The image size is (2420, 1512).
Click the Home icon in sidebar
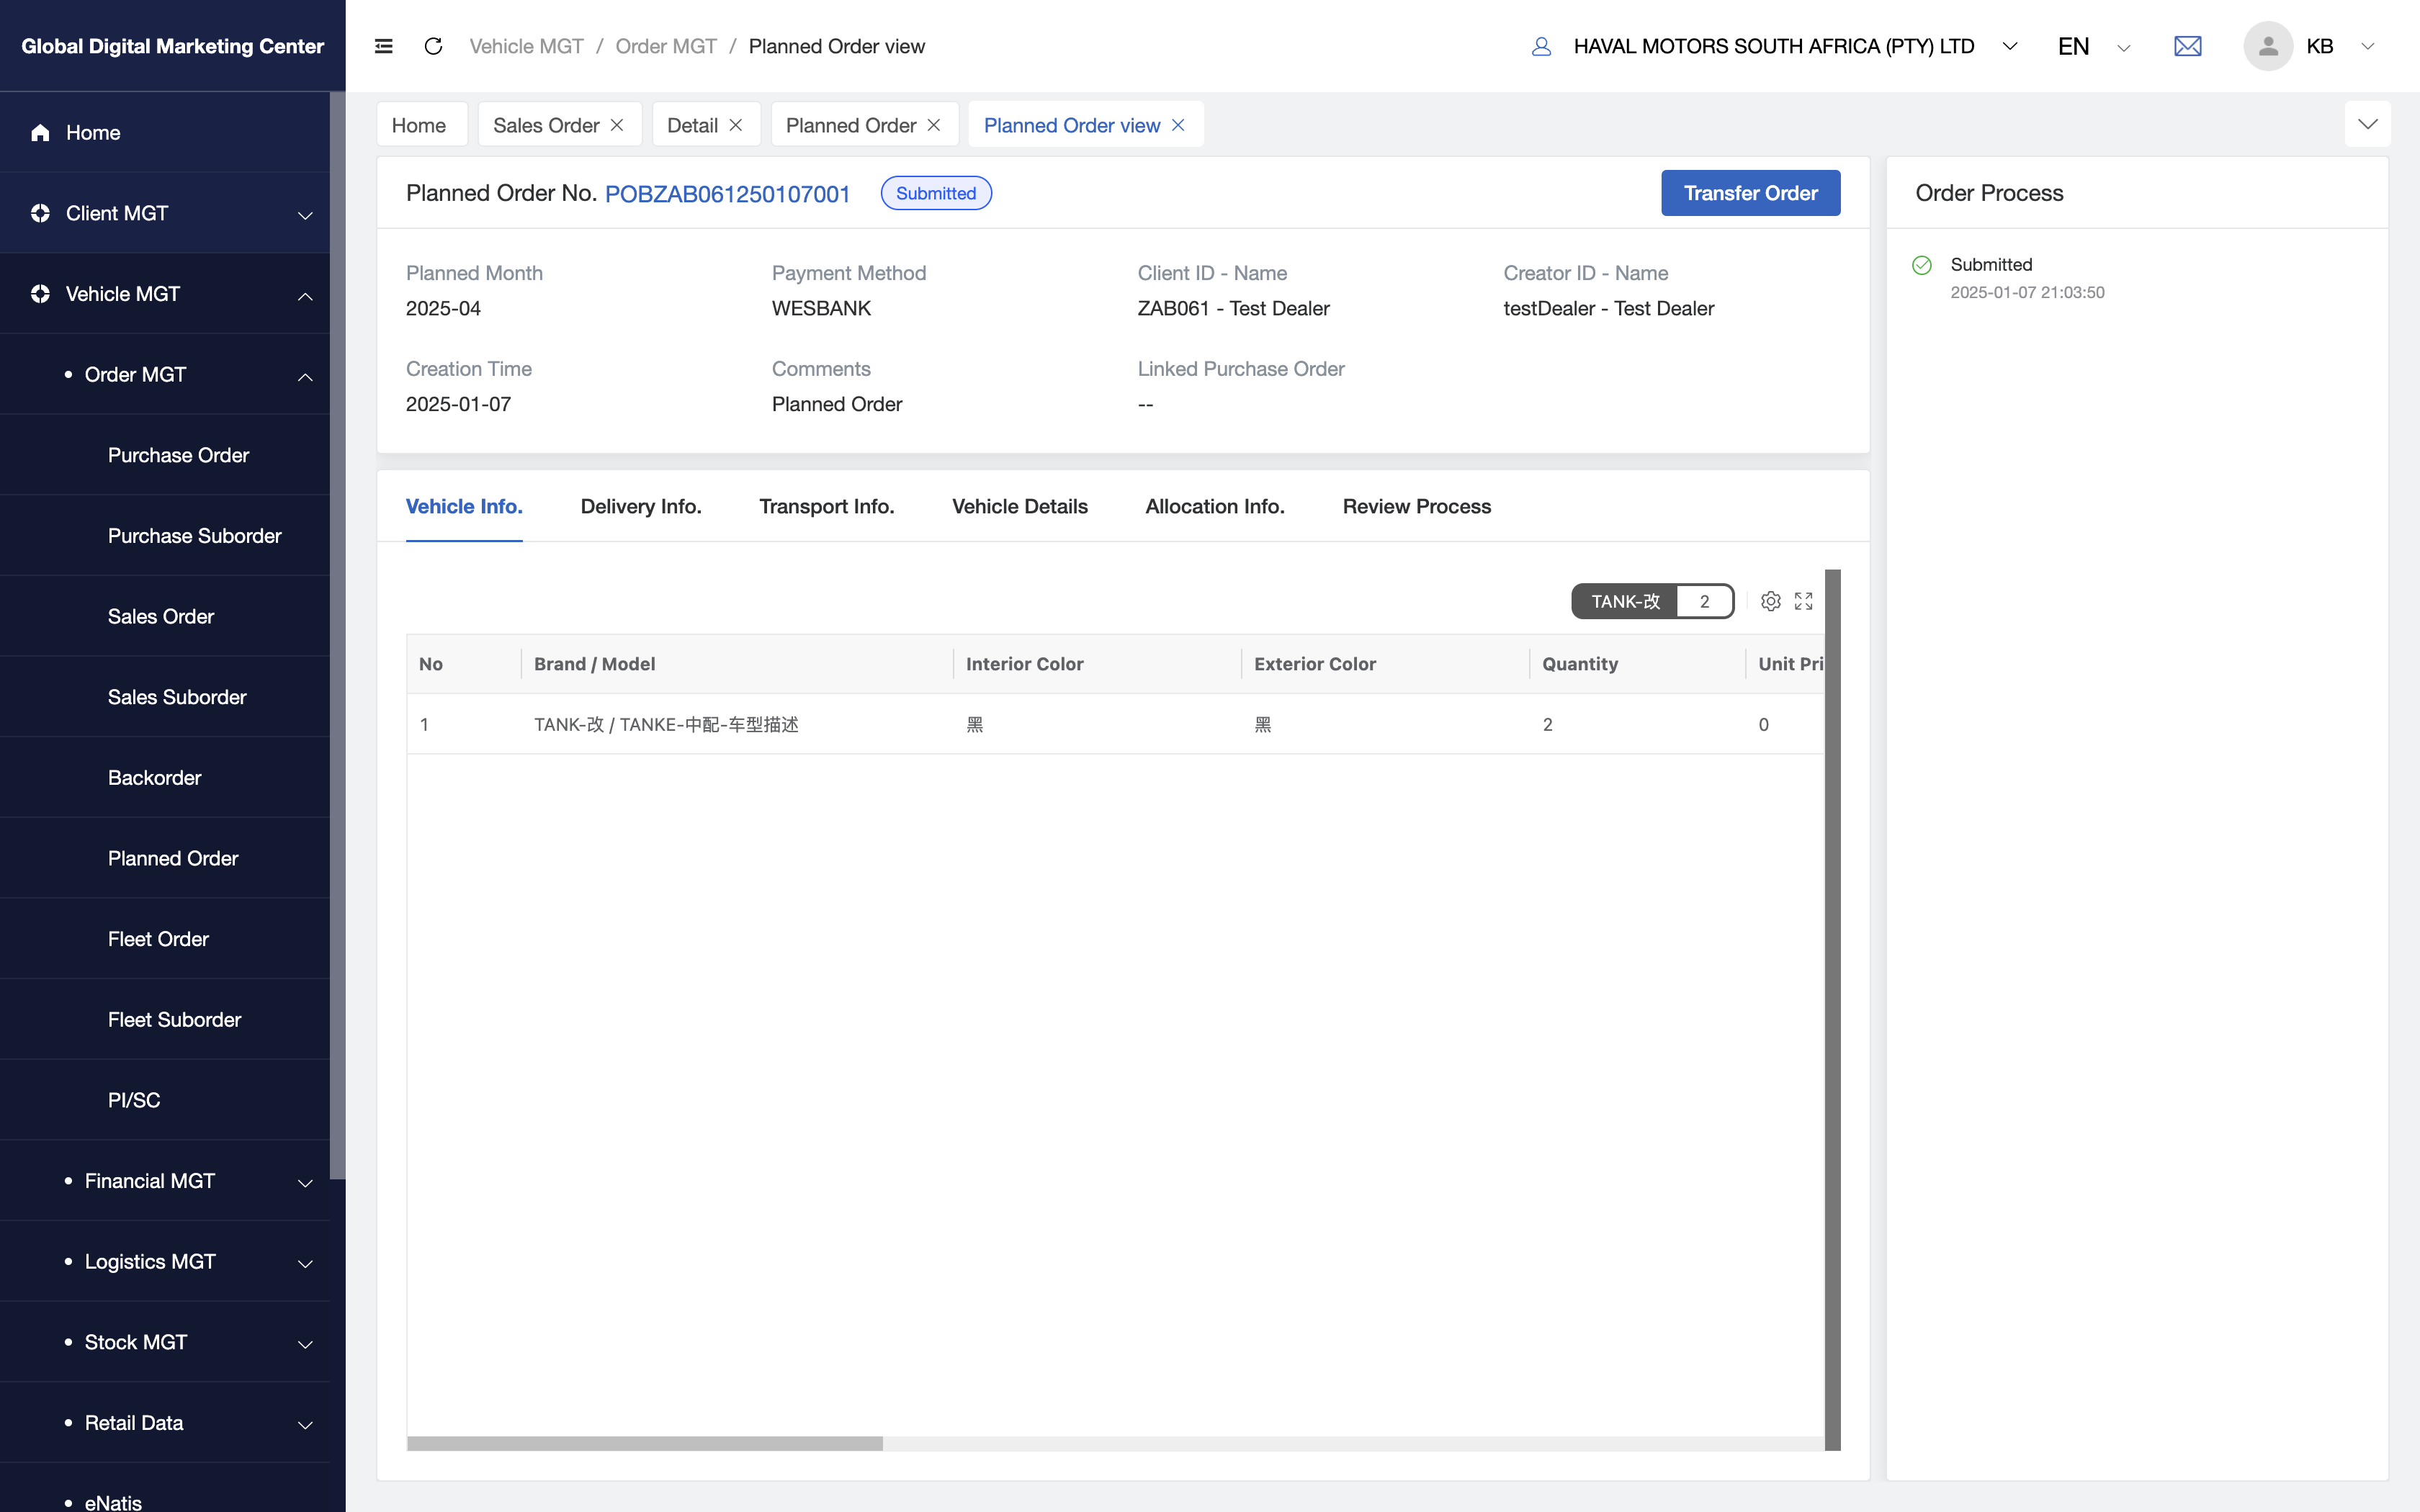tap(40, 132)
